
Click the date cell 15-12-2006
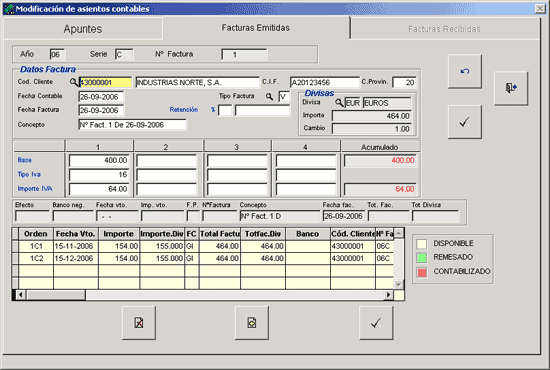pyautogui.click(x=76, y=258)
